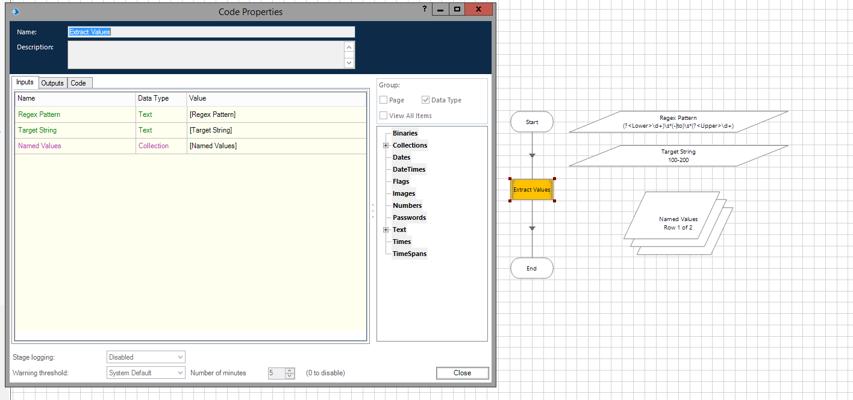The image size is (853, 400).
Task: Click the Close button
Action: pos(462,373)
